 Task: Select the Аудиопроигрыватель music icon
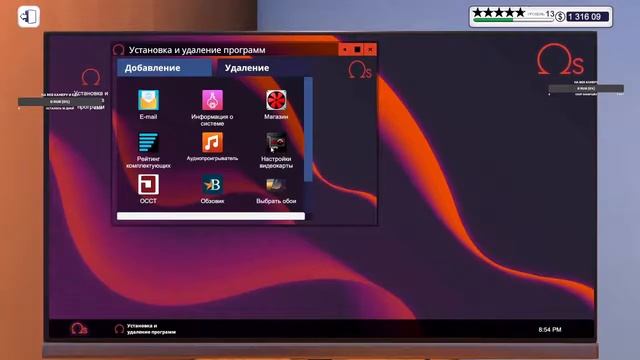pyautogui.click(x=212, y=142)
